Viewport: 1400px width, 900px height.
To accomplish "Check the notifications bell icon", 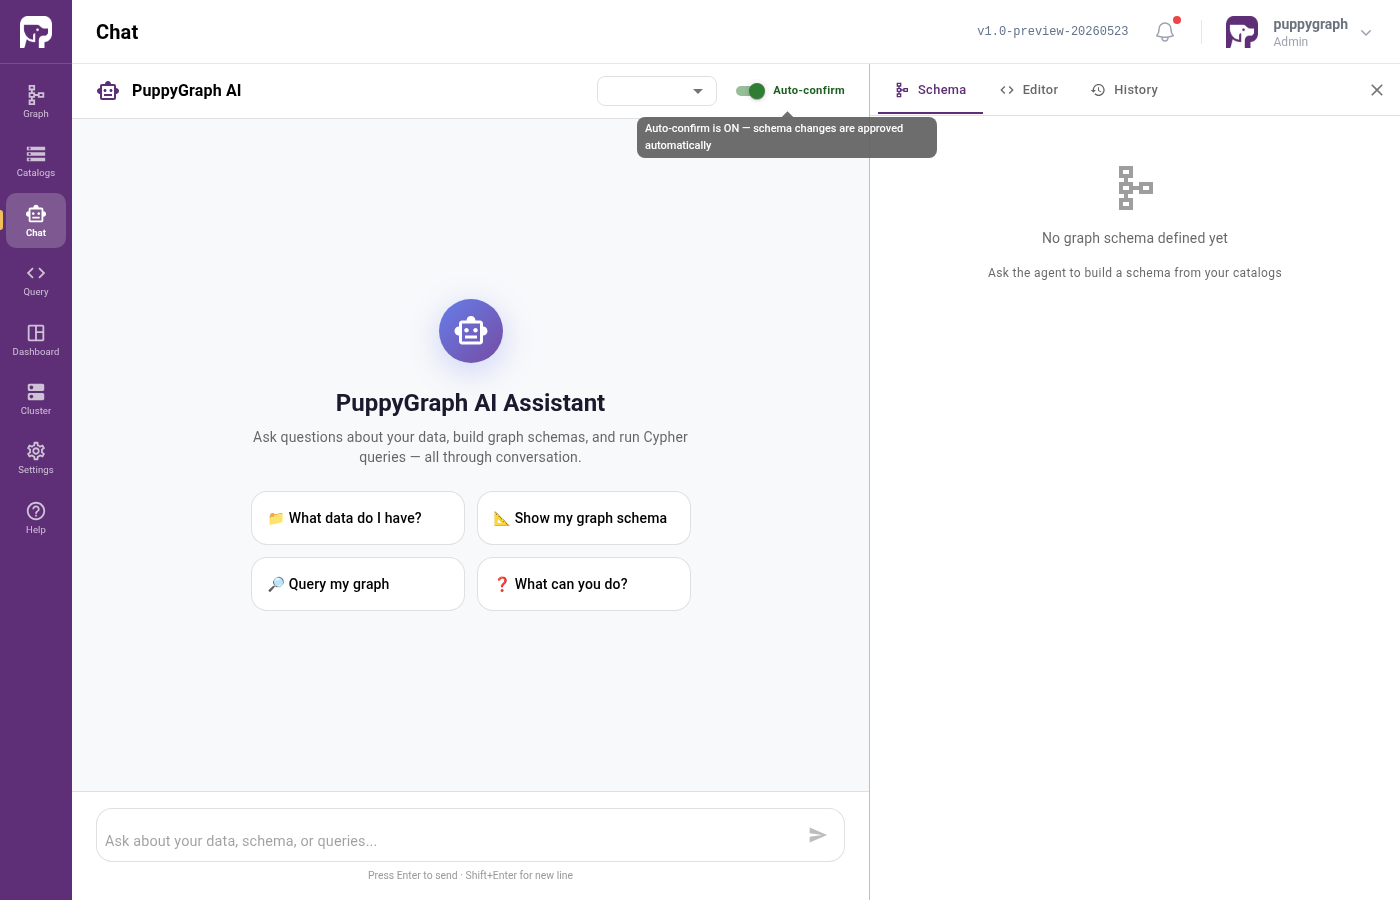I will click(1165, 32).
